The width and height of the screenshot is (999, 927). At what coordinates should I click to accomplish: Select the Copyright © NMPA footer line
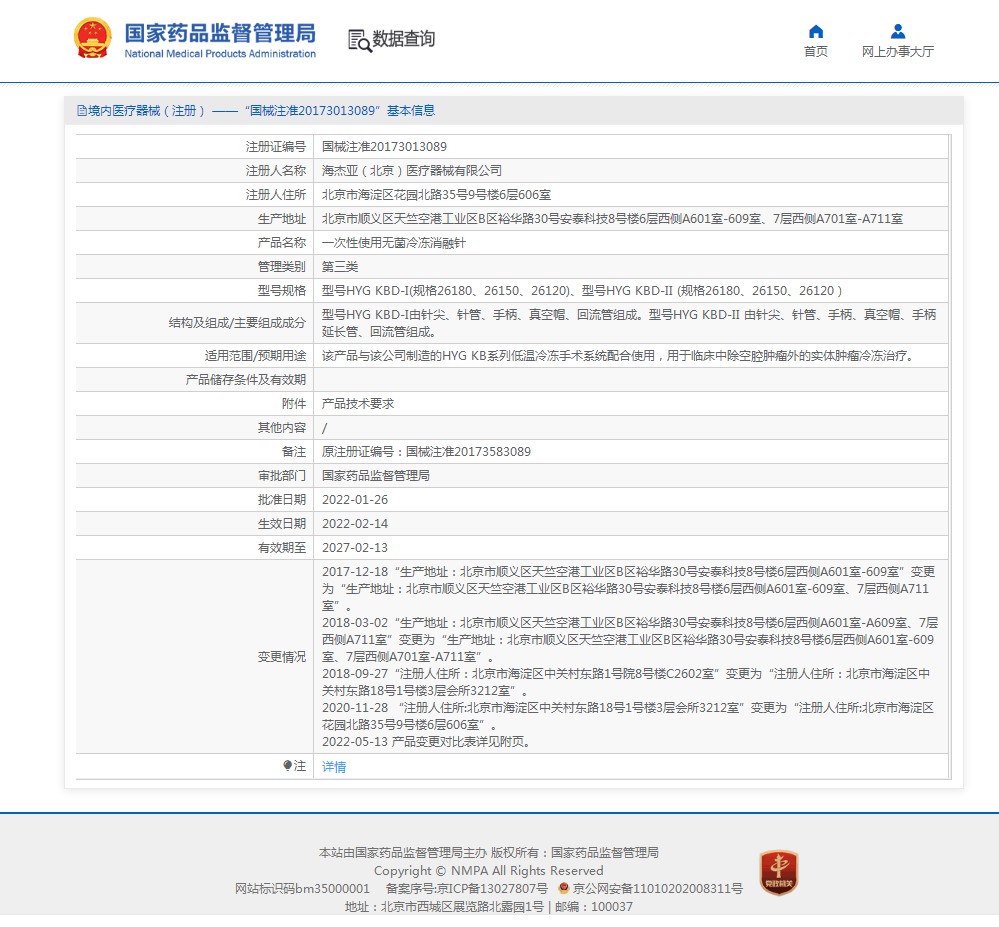pos(489,870)
